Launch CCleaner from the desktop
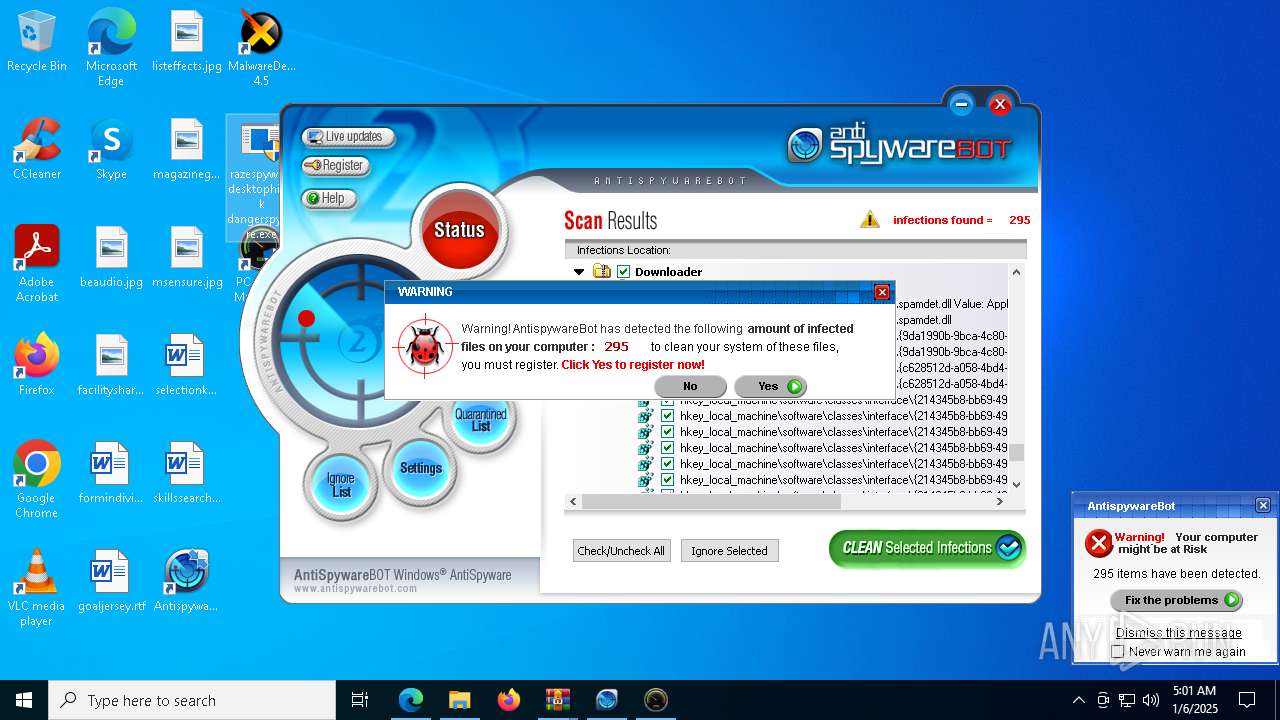This screenshot has width=1280, height=720. (37, 150)
